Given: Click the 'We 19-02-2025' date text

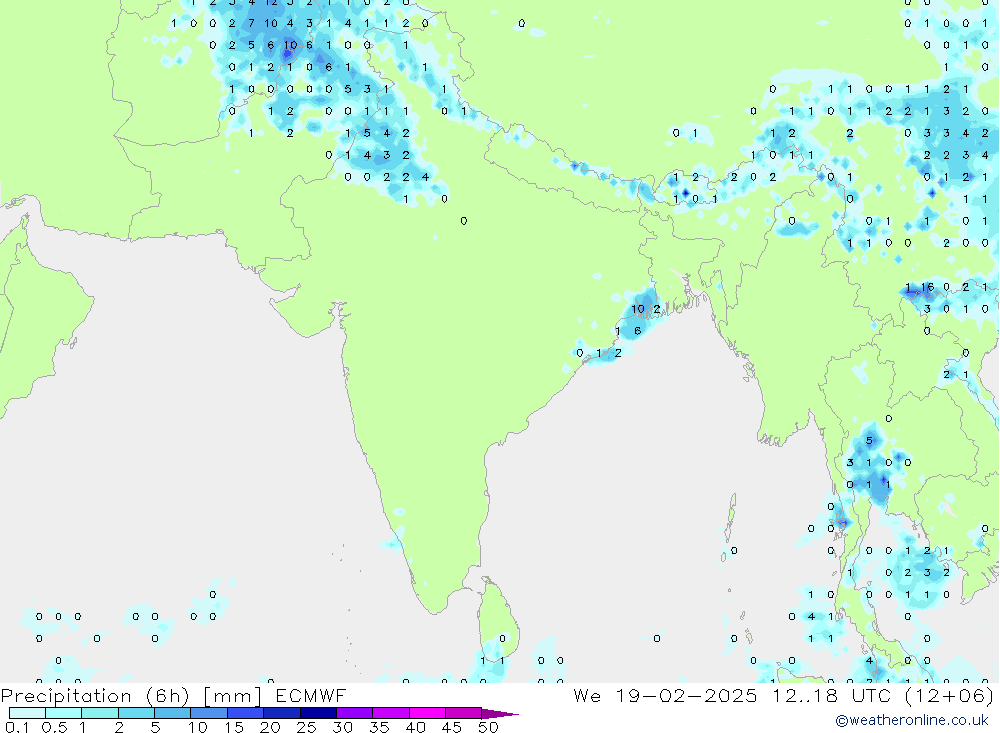Looking at the screenshot, I should click(x=665, y=695).
